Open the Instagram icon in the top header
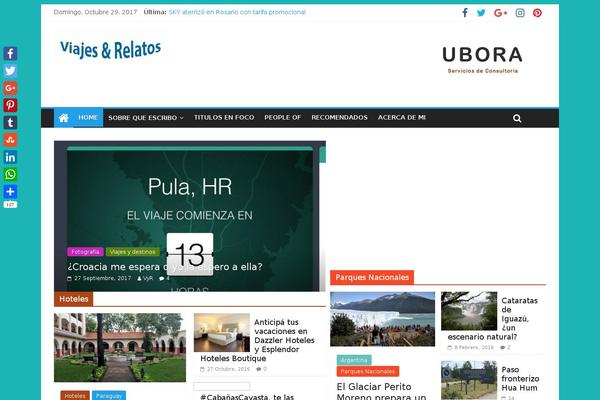The width and height of the screenshot is (600, 400). click(520, 13)
